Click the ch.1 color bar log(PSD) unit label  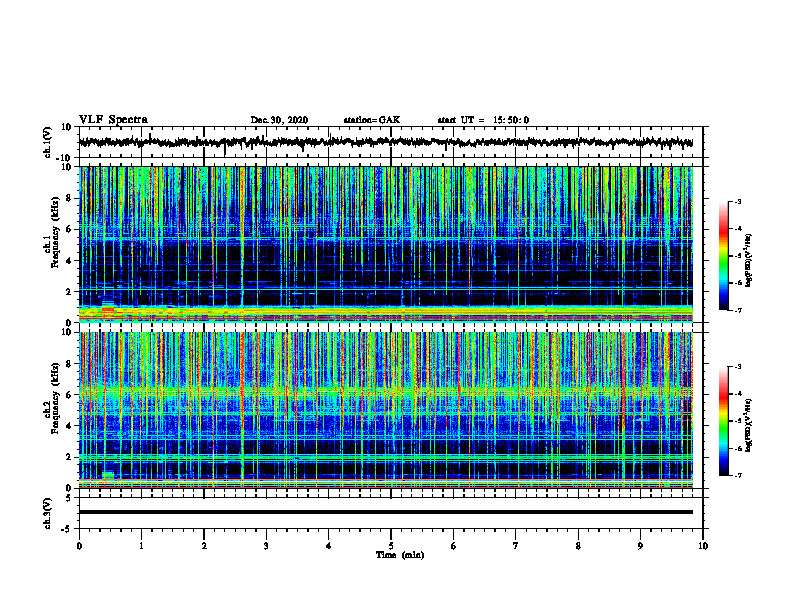click(x=749, y=260)
